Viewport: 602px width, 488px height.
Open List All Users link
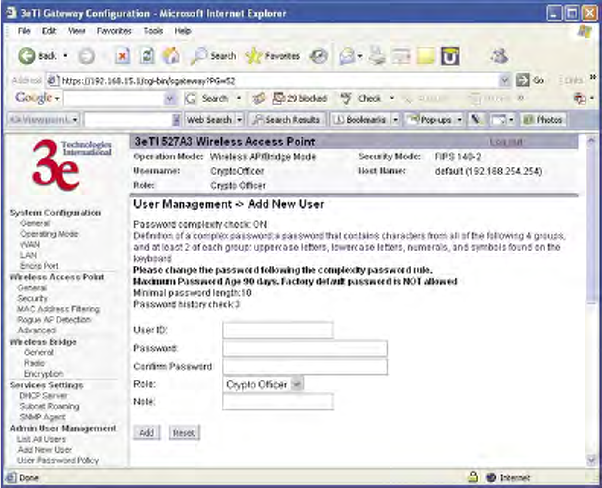coord(41,439)
